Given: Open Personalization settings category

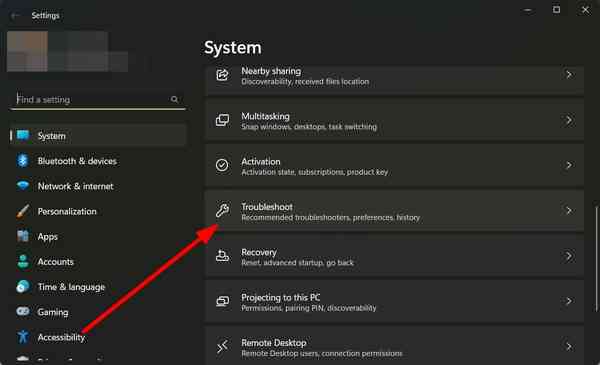Looking at the screenshot, I should pos(67,212).
